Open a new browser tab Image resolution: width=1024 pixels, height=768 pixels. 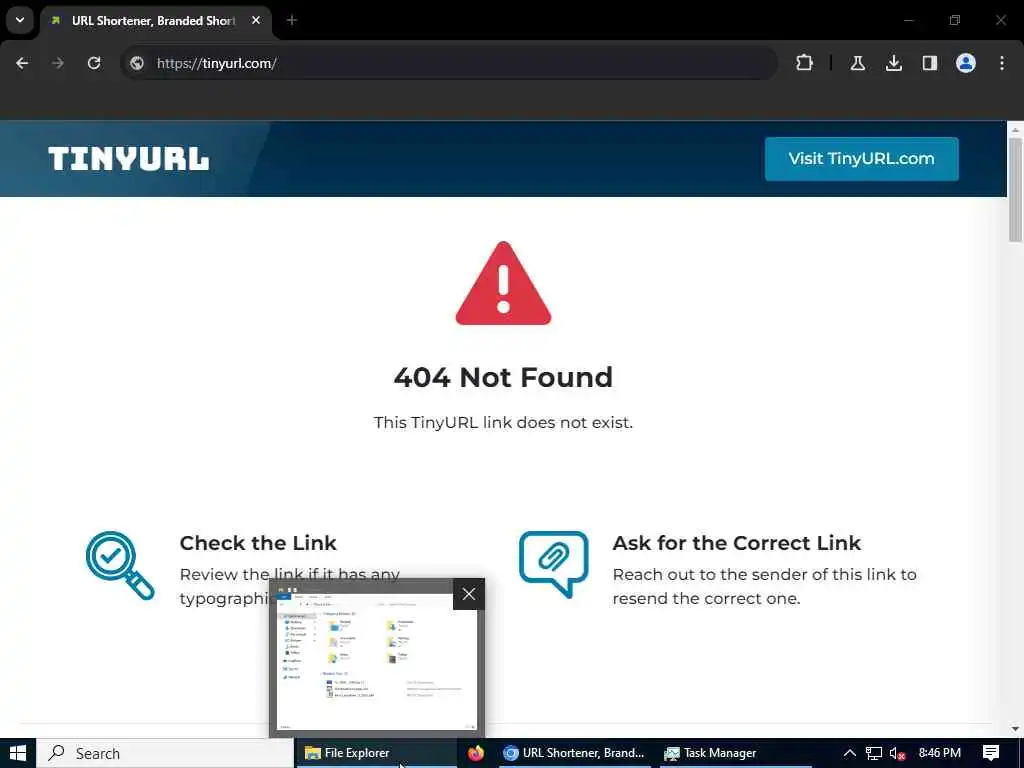[x=292, y=20]
